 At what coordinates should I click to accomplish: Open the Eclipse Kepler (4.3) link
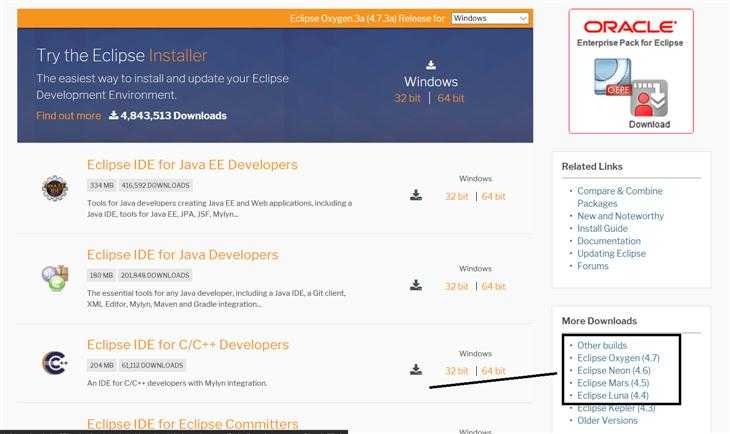(x=616, y=408)
